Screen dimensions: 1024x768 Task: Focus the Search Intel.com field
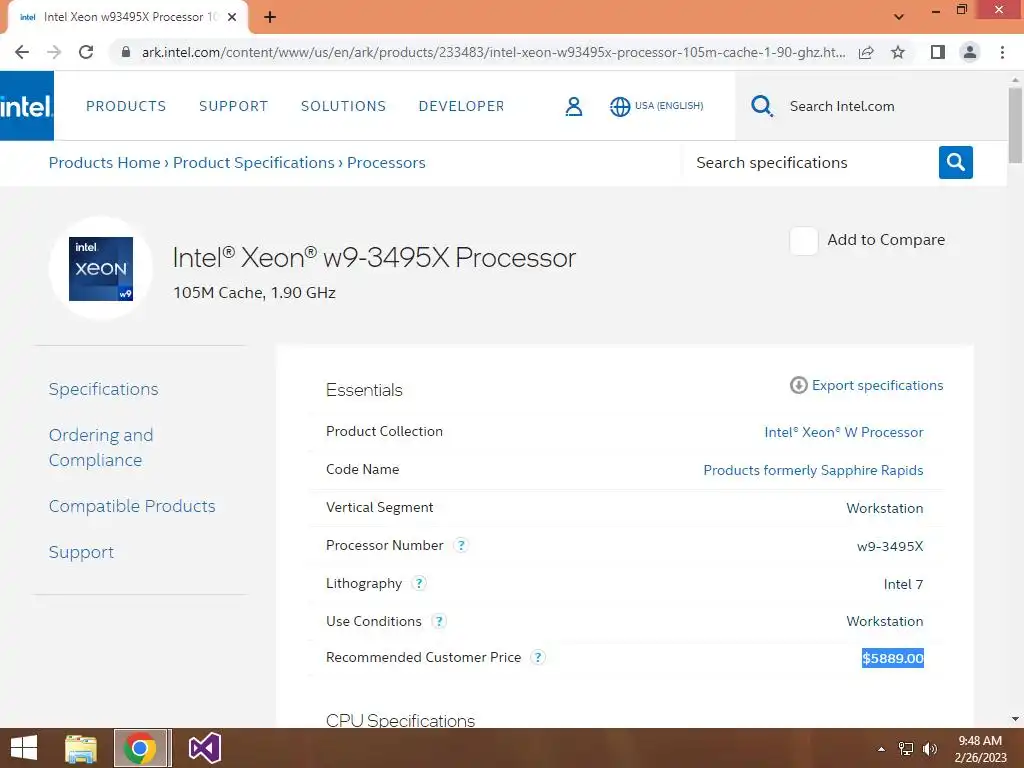[842, 106]
